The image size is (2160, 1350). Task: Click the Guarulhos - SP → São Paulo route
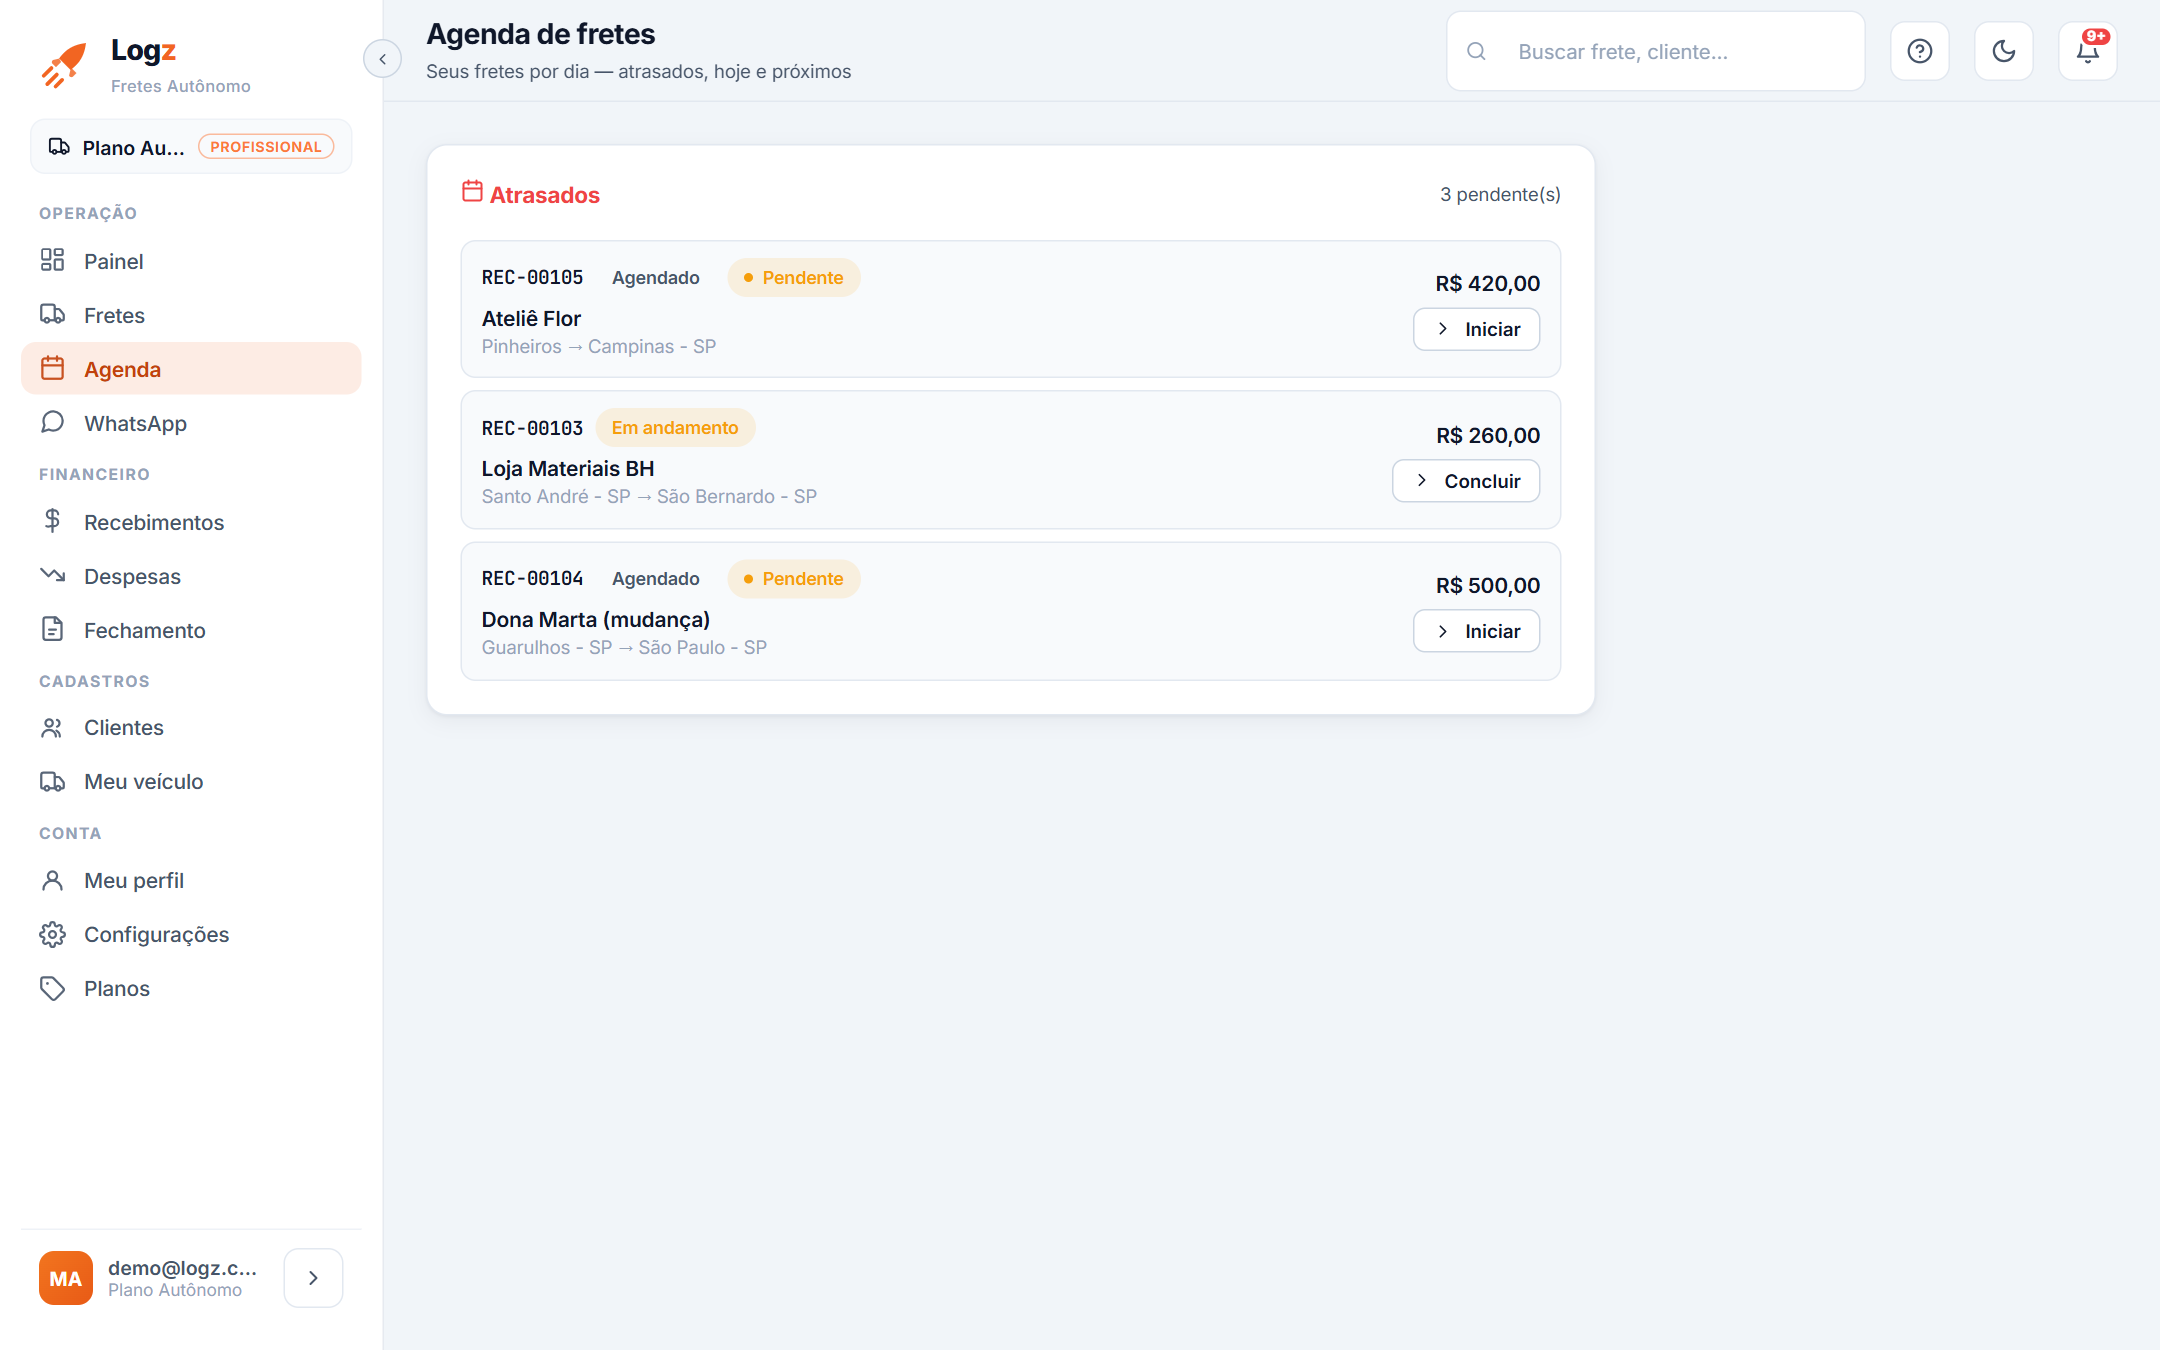point(624,647)
